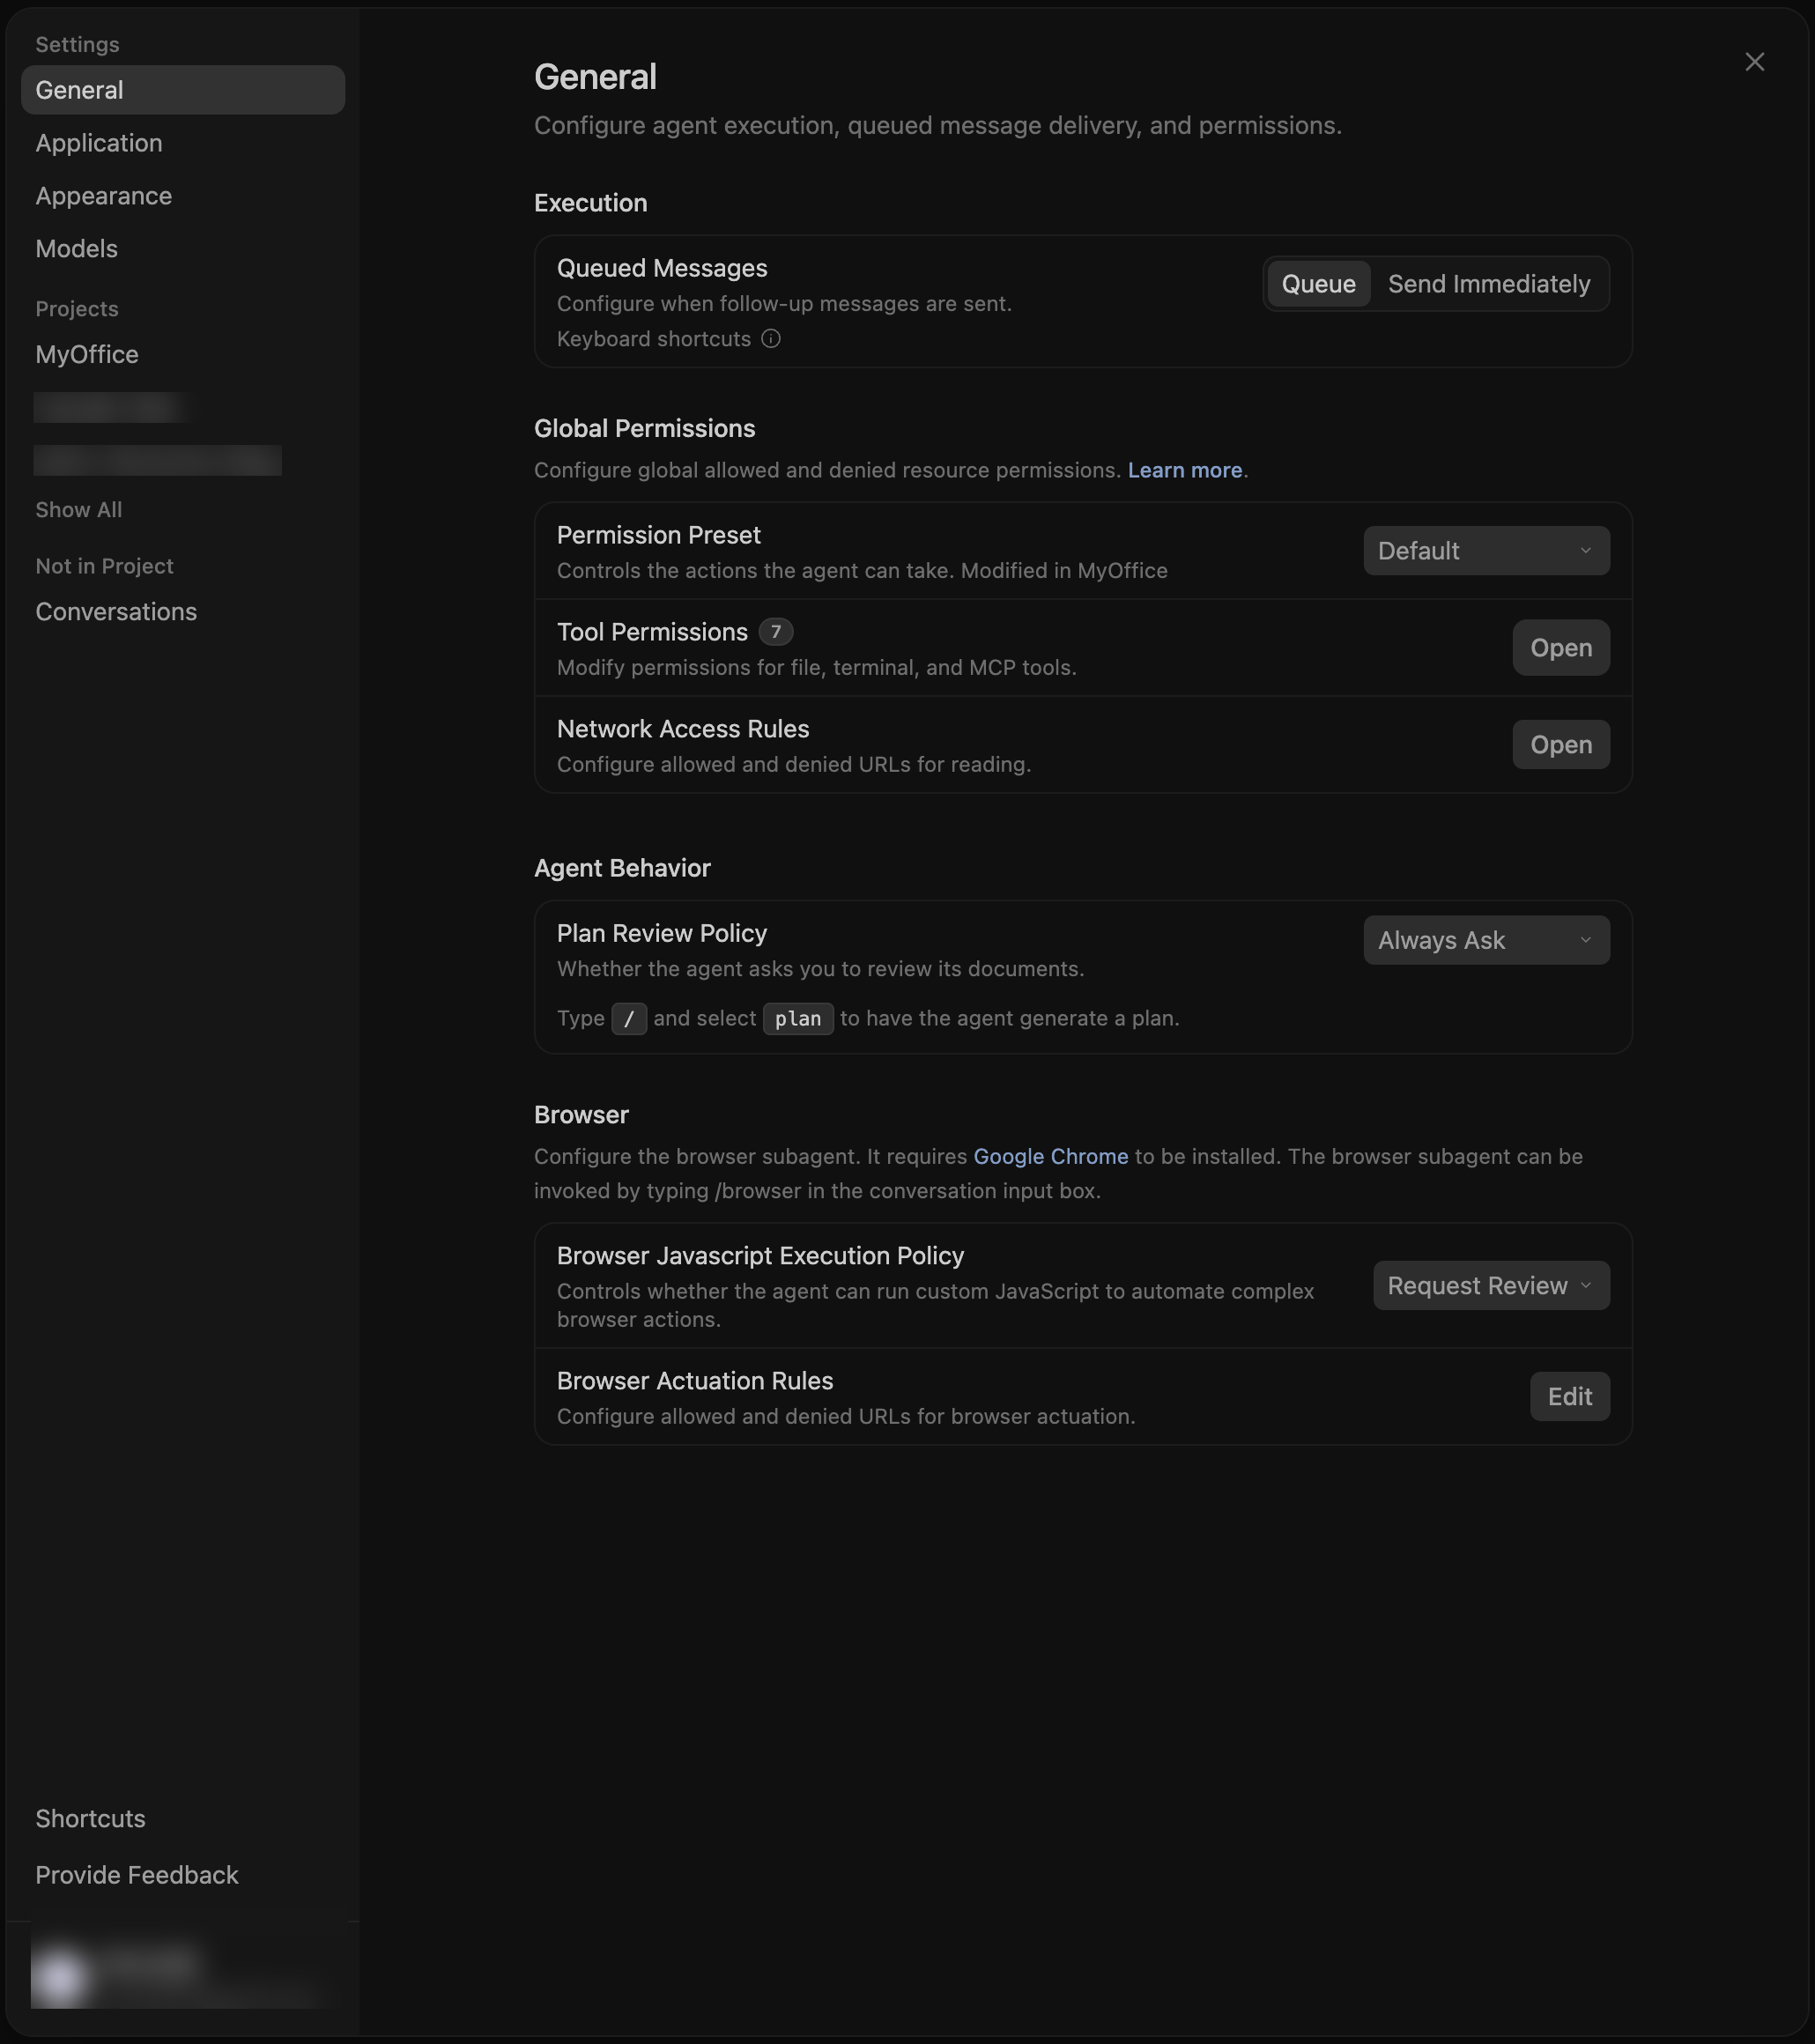Click the Keyboard shortcuts label
Image resolution: width=1815 pixels, height=2044 pixels.
[653, 339]
